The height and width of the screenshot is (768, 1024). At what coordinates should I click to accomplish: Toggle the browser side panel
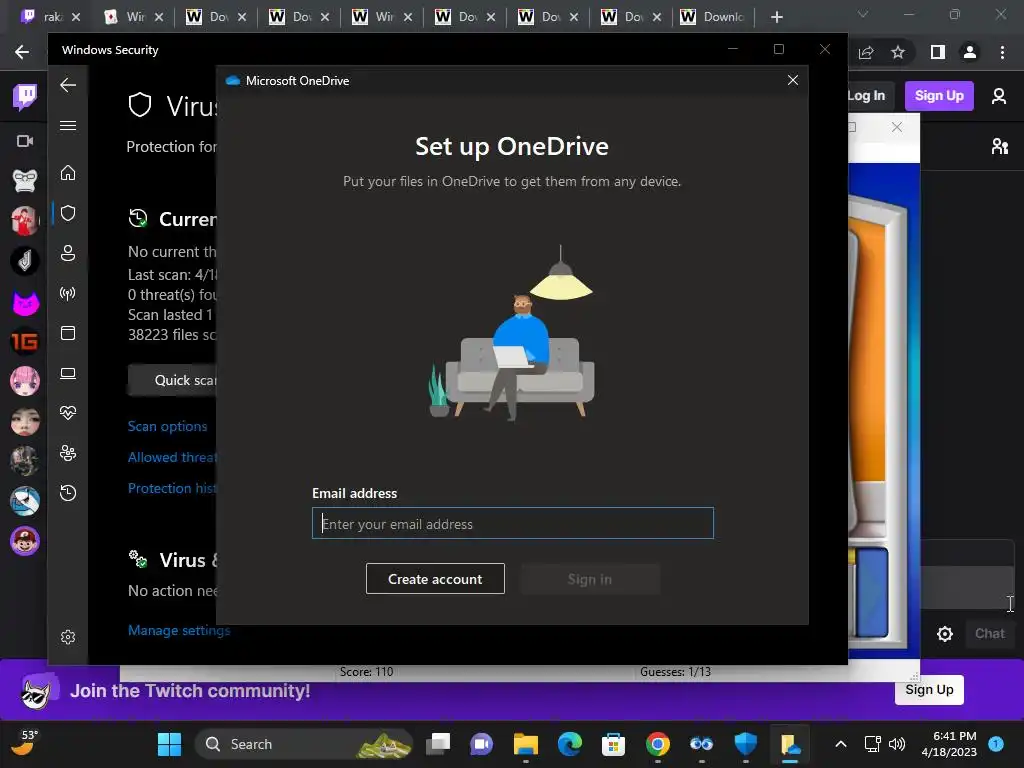click(938, 52)
